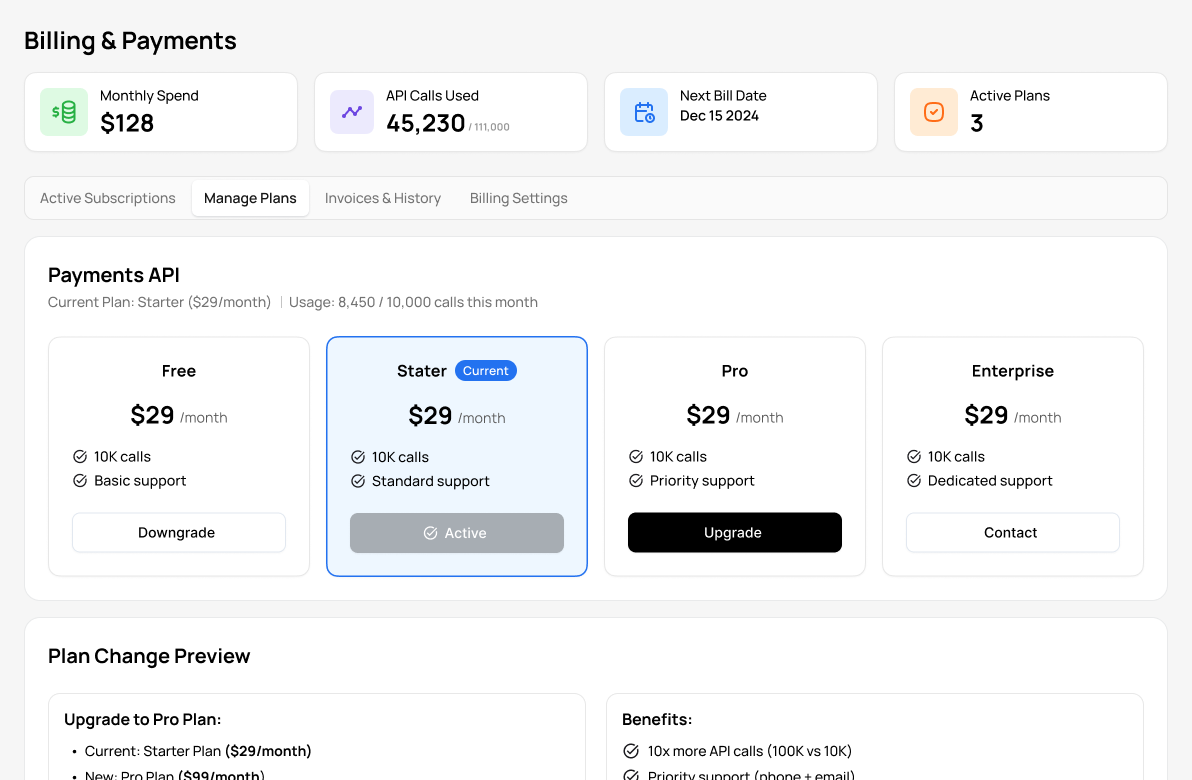This screenshot has height=780, width=1192.
Task: Click Current: Starter Plan ($29/month) bullet
Action: coord(198,751)
